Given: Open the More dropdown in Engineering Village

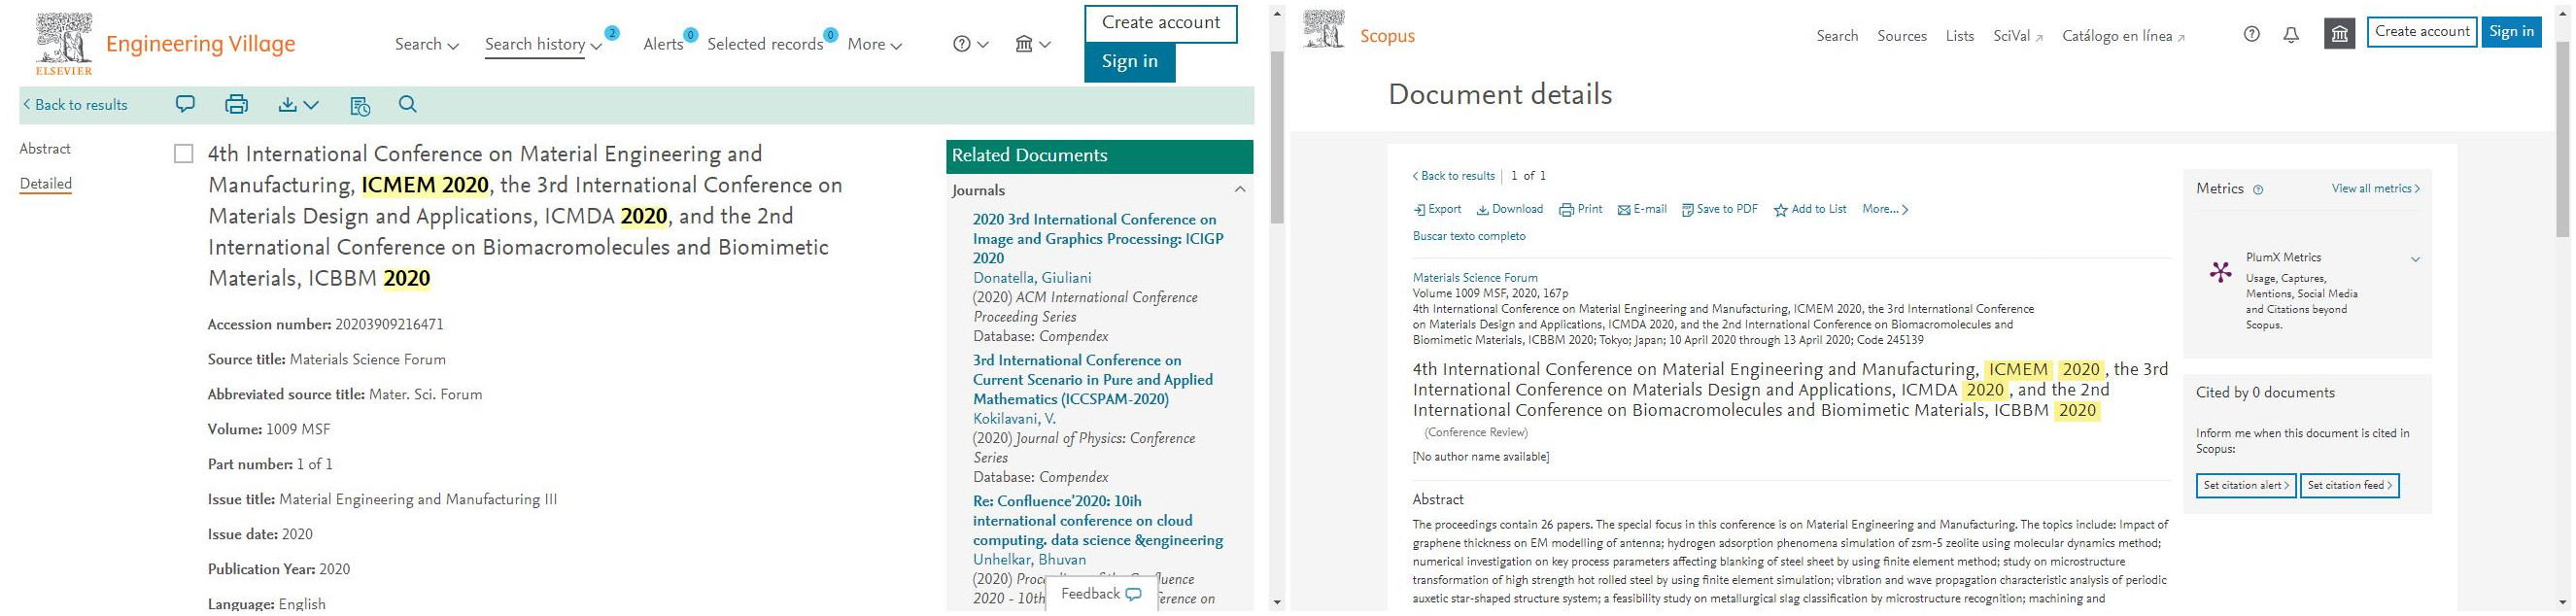Looking at the screenshot, I should [875, 44].
